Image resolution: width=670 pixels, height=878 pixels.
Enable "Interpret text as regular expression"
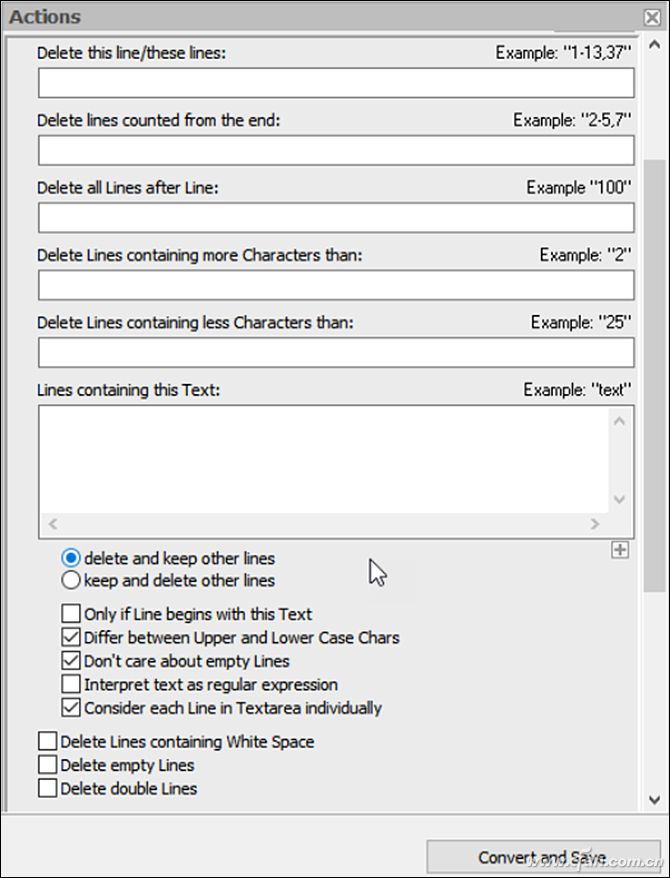pos(71,685)
